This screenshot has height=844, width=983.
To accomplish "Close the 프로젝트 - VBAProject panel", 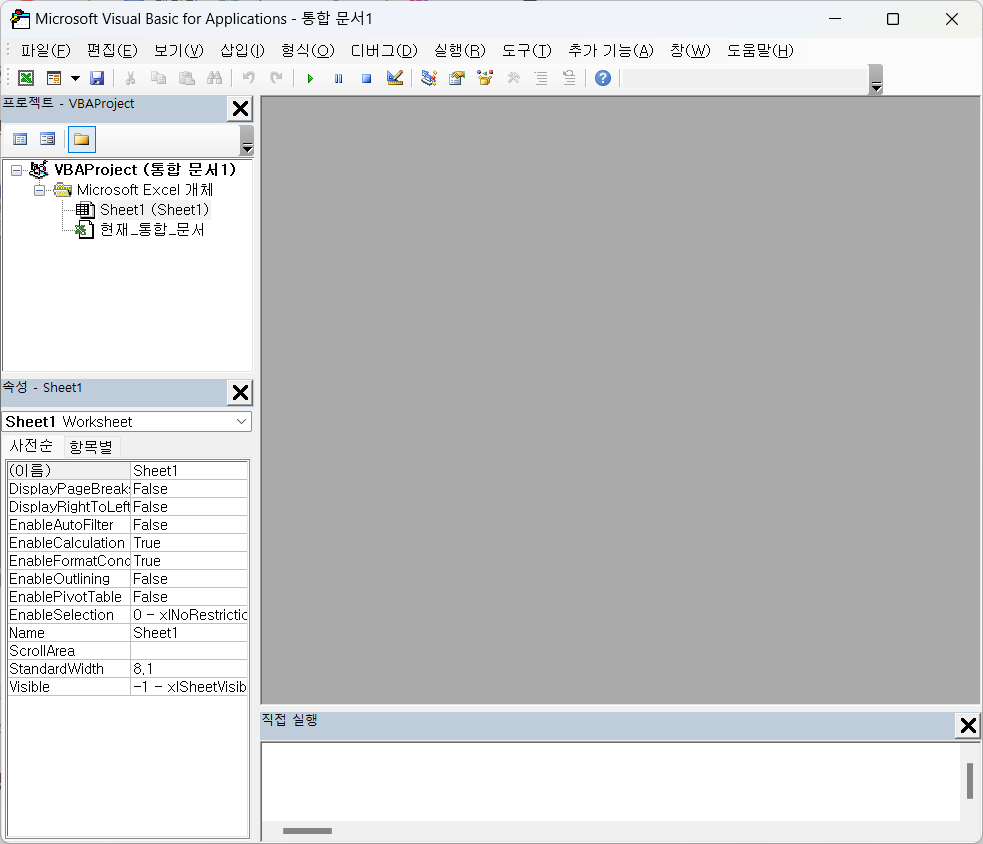I will click(x=240, y=108).
